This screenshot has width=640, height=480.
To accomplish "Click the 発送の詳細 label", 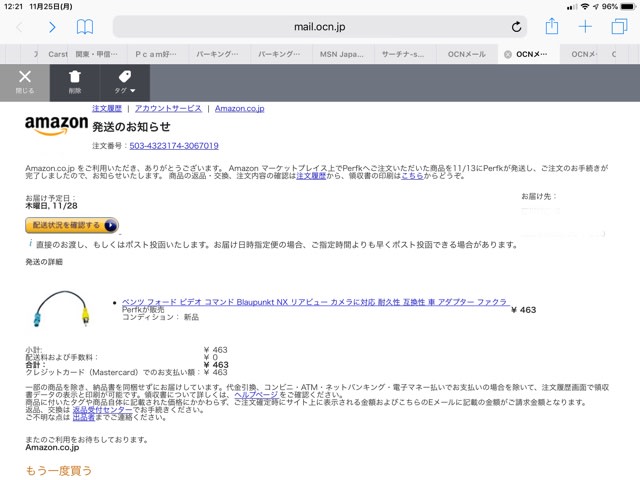I will [x=44, y=262].
